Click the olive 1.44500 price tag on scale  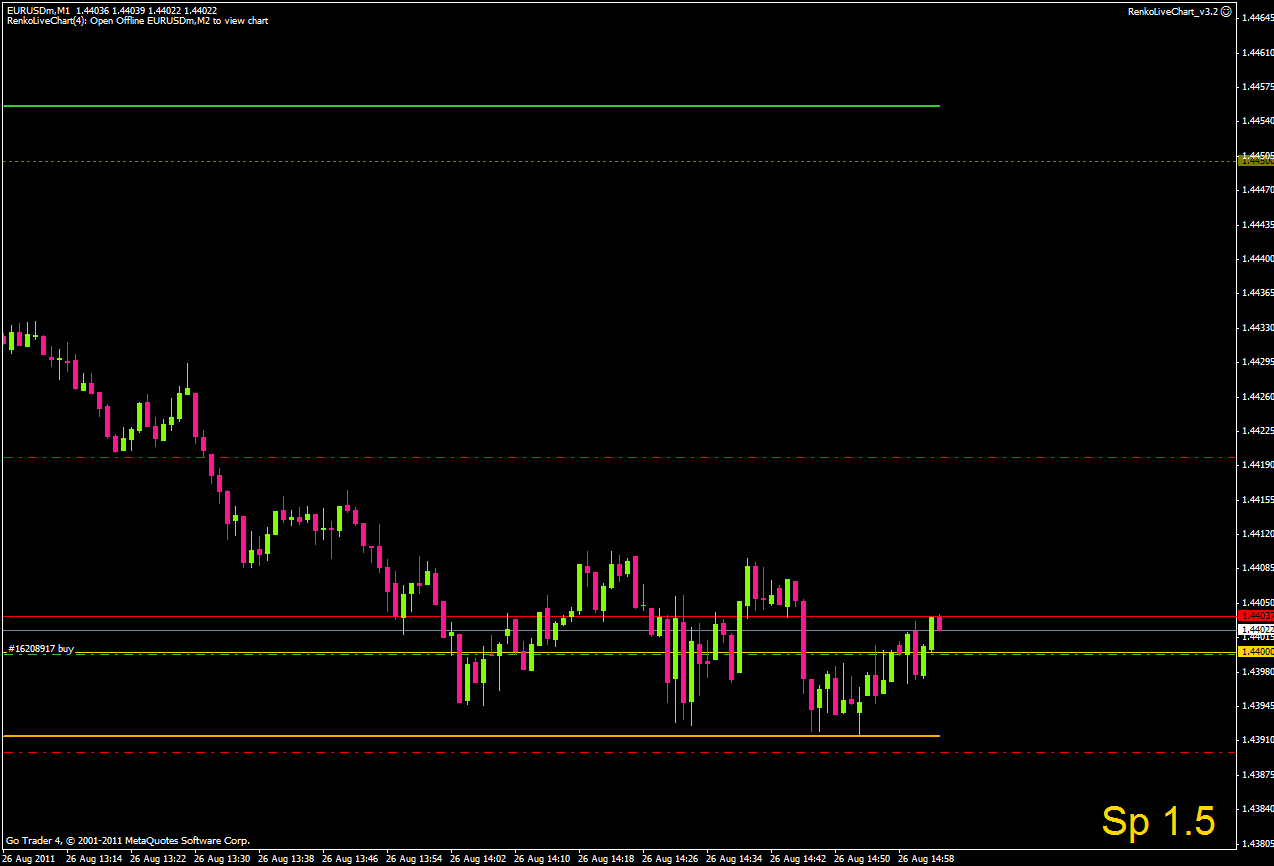point(1256,159)
